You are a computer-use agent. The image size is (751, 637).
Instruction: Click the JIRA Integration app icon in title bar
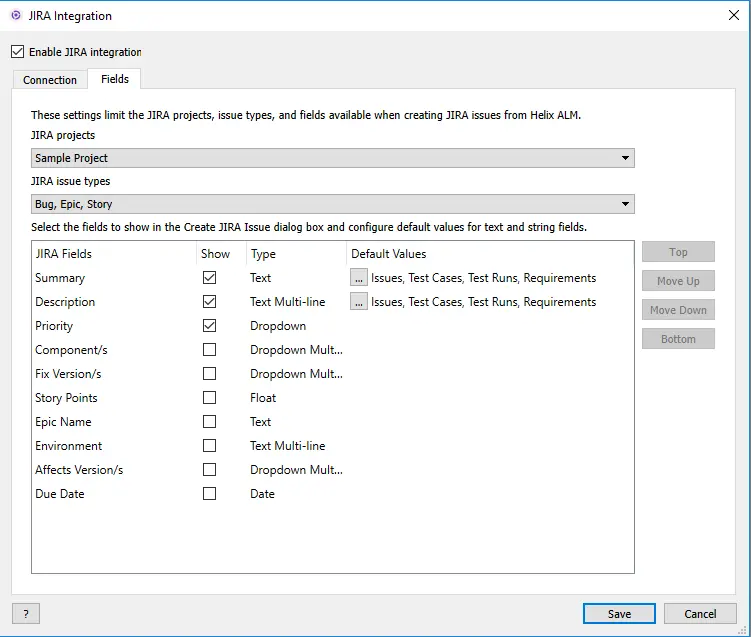(x=16, y=15)
